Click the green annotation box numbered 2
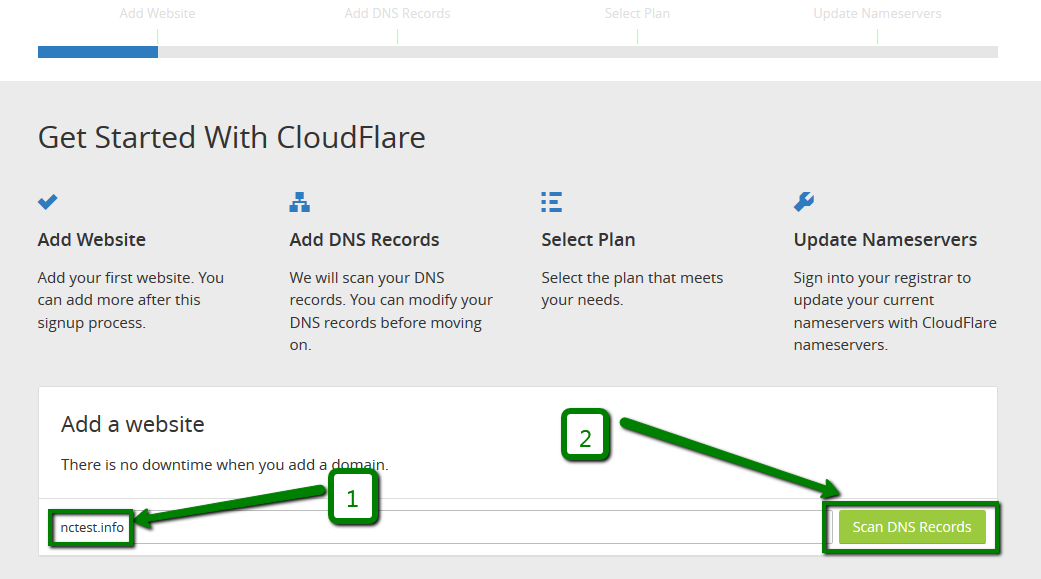 pos(585,437)
